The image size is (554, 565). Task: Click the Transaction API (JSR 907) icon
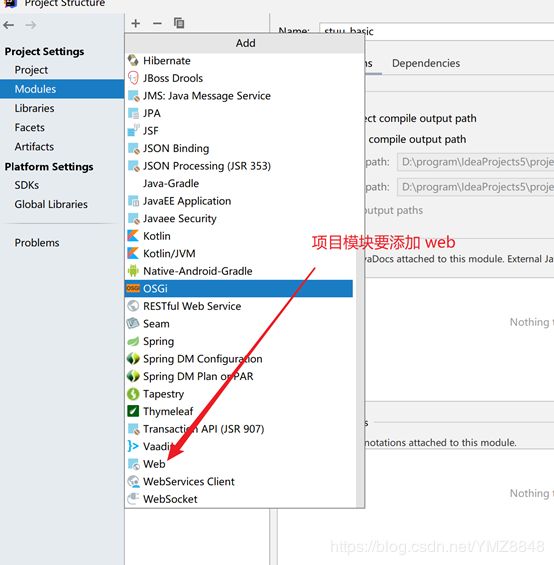(x=133, y=428)
